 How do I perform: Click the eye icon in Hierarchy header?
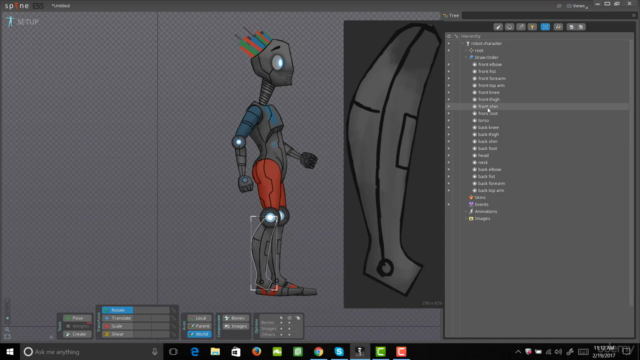(x=449, y=36)
